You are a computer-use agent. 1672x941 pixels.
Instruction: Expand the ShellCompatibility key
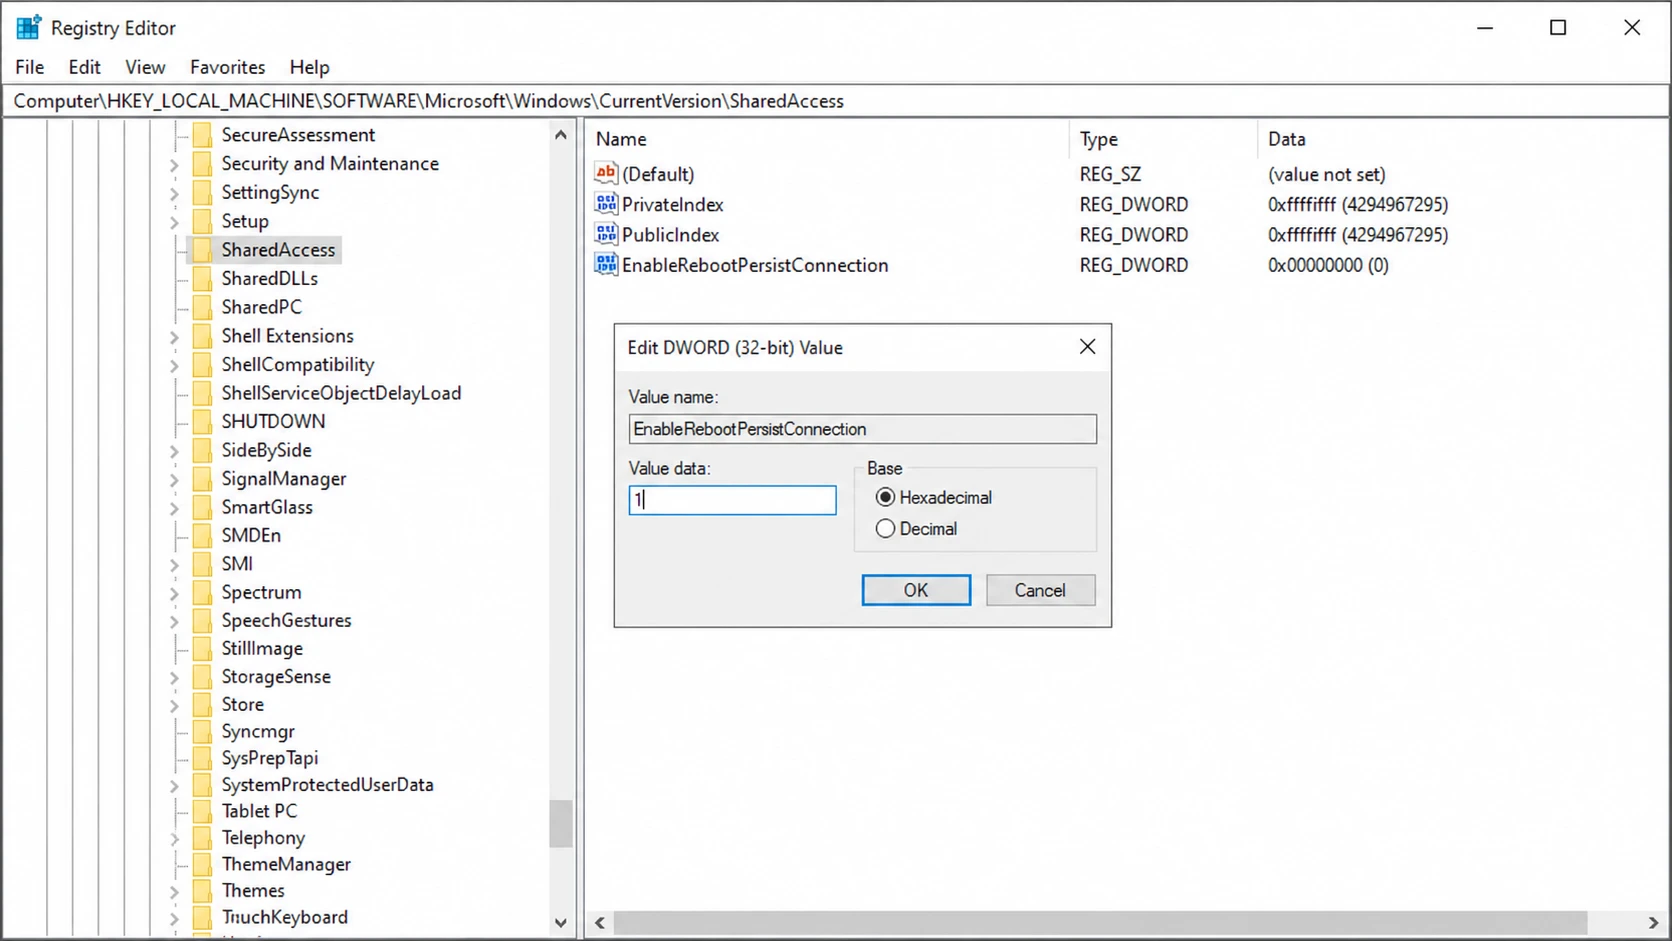(174, 365)
